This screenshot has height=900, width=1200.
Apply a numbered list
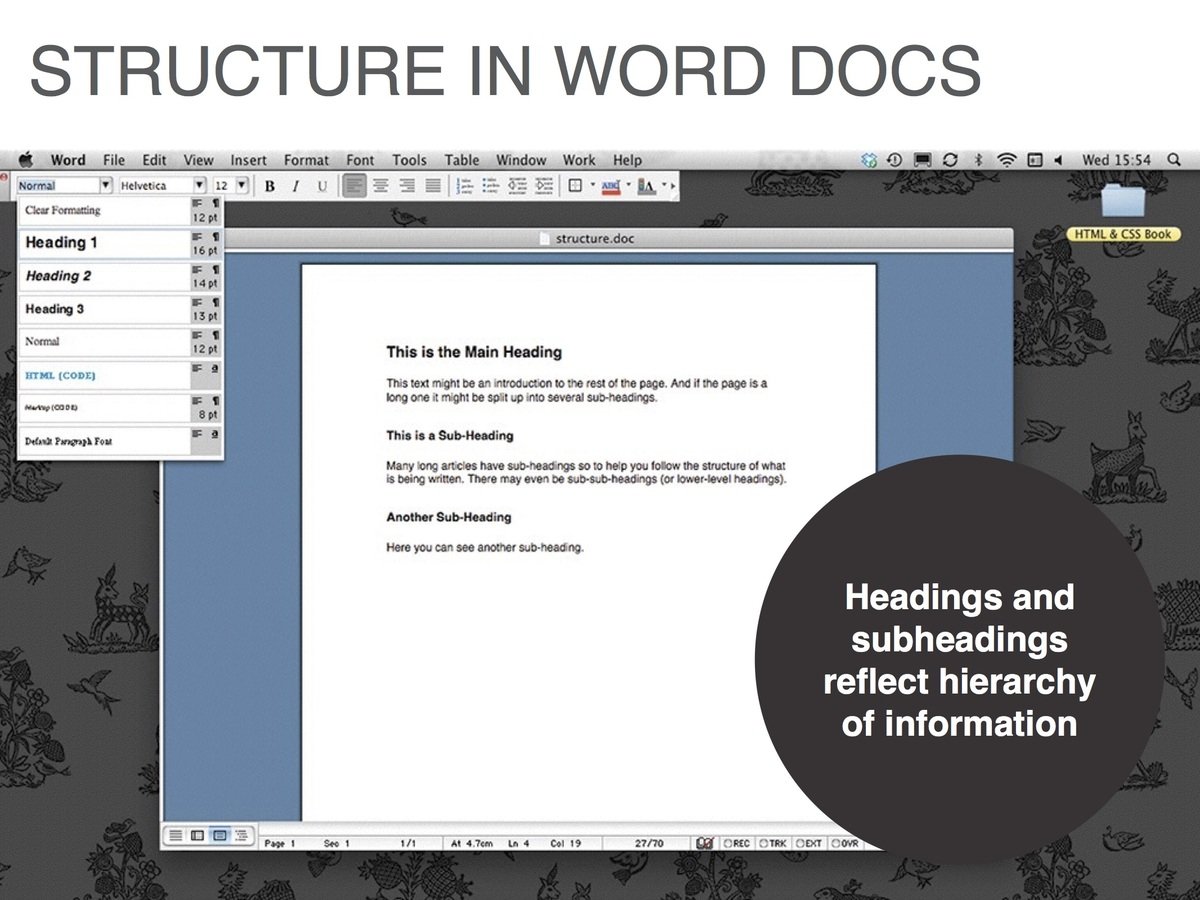click(x=465, y=186)
